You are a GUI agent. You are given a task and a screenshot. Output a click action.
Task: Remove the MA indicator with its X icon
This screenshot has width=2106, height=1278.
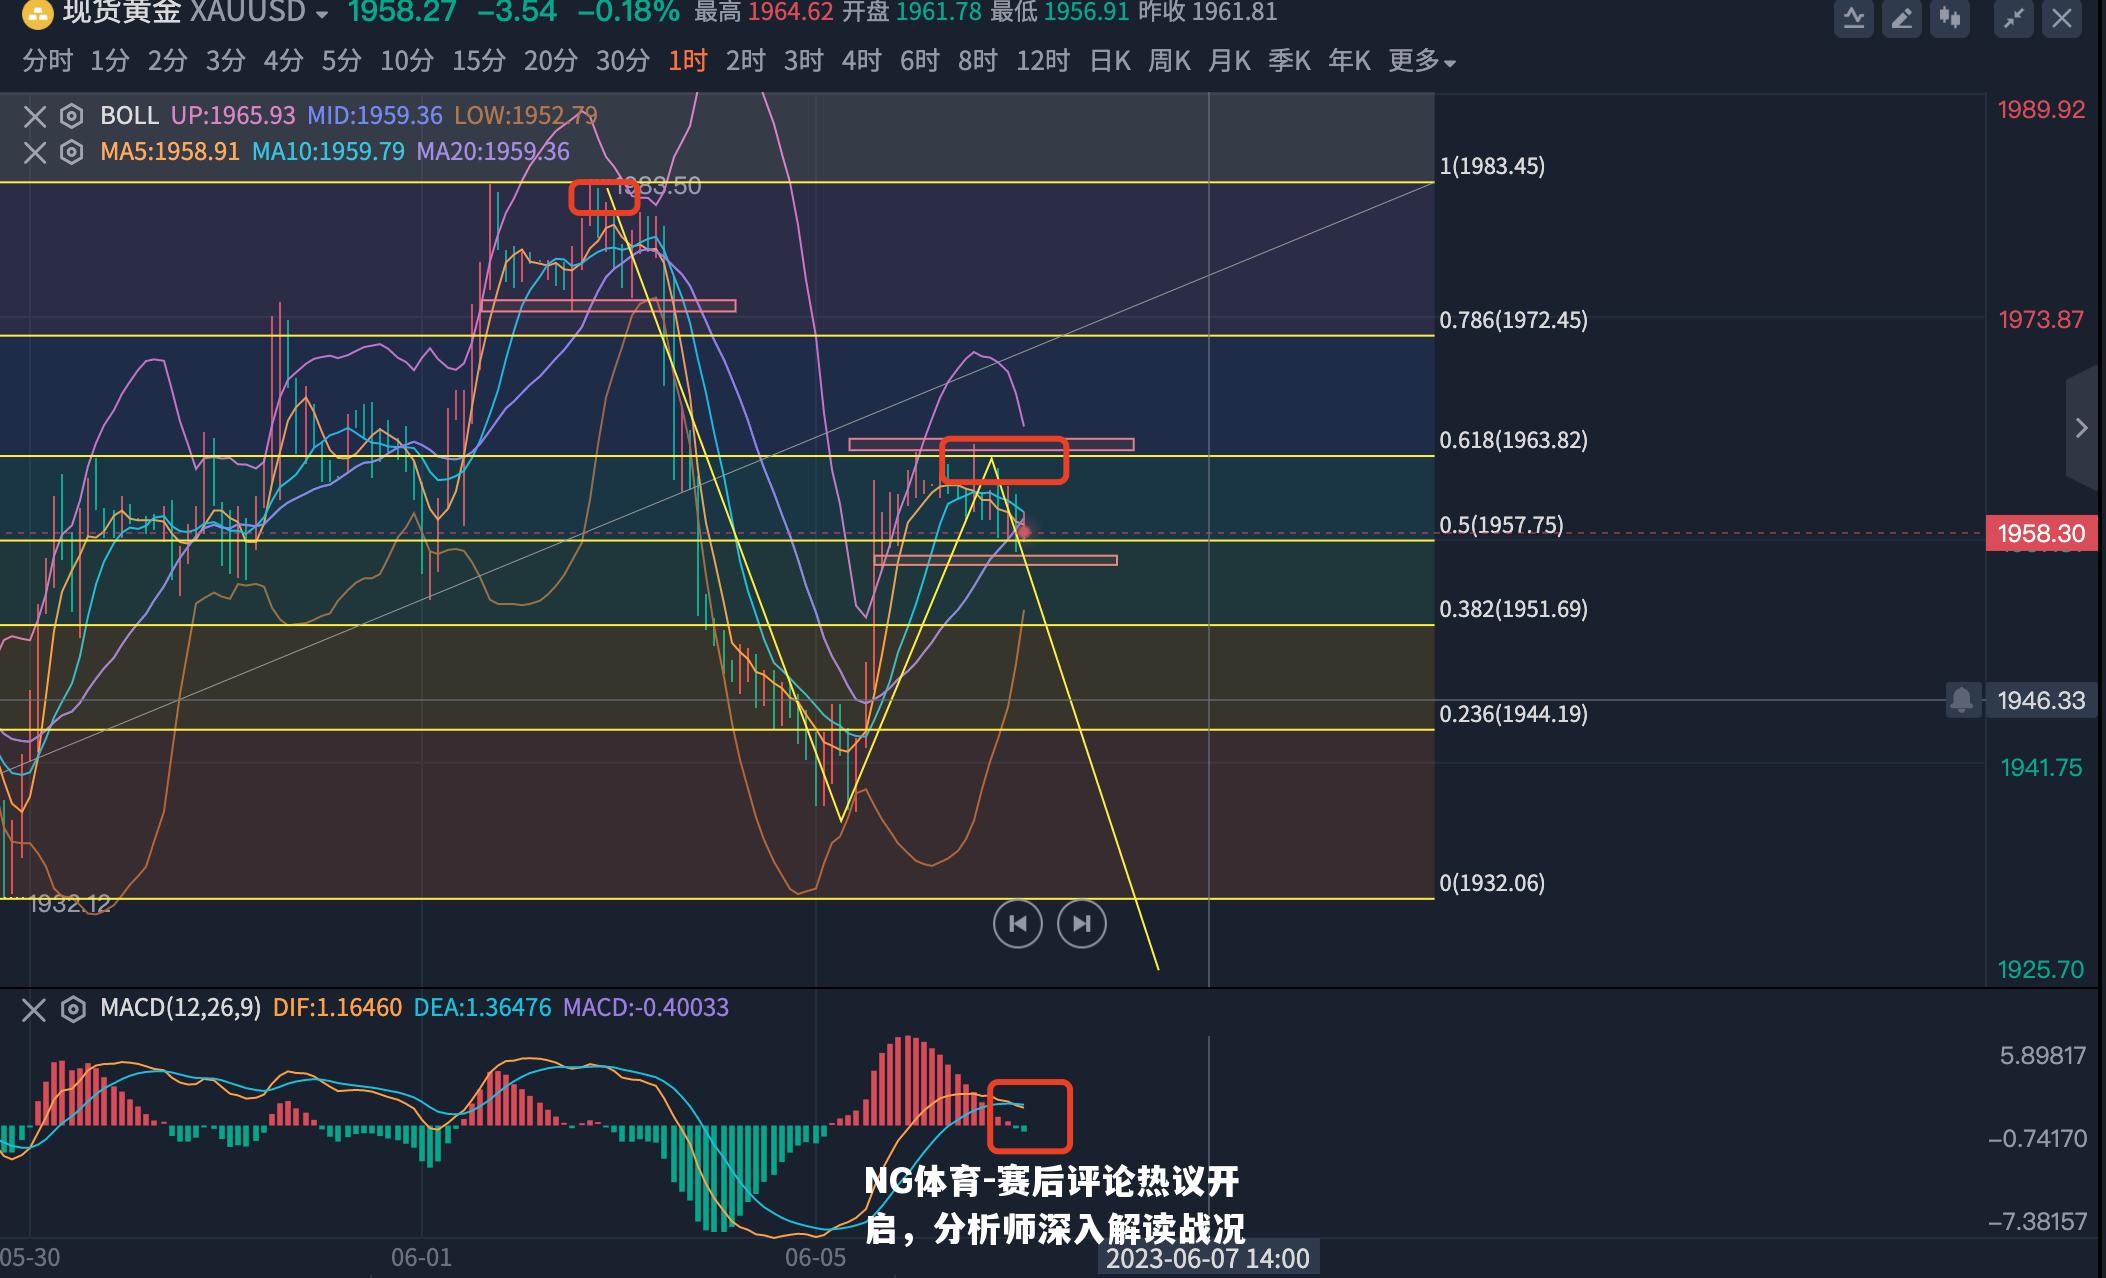point(35,153)
